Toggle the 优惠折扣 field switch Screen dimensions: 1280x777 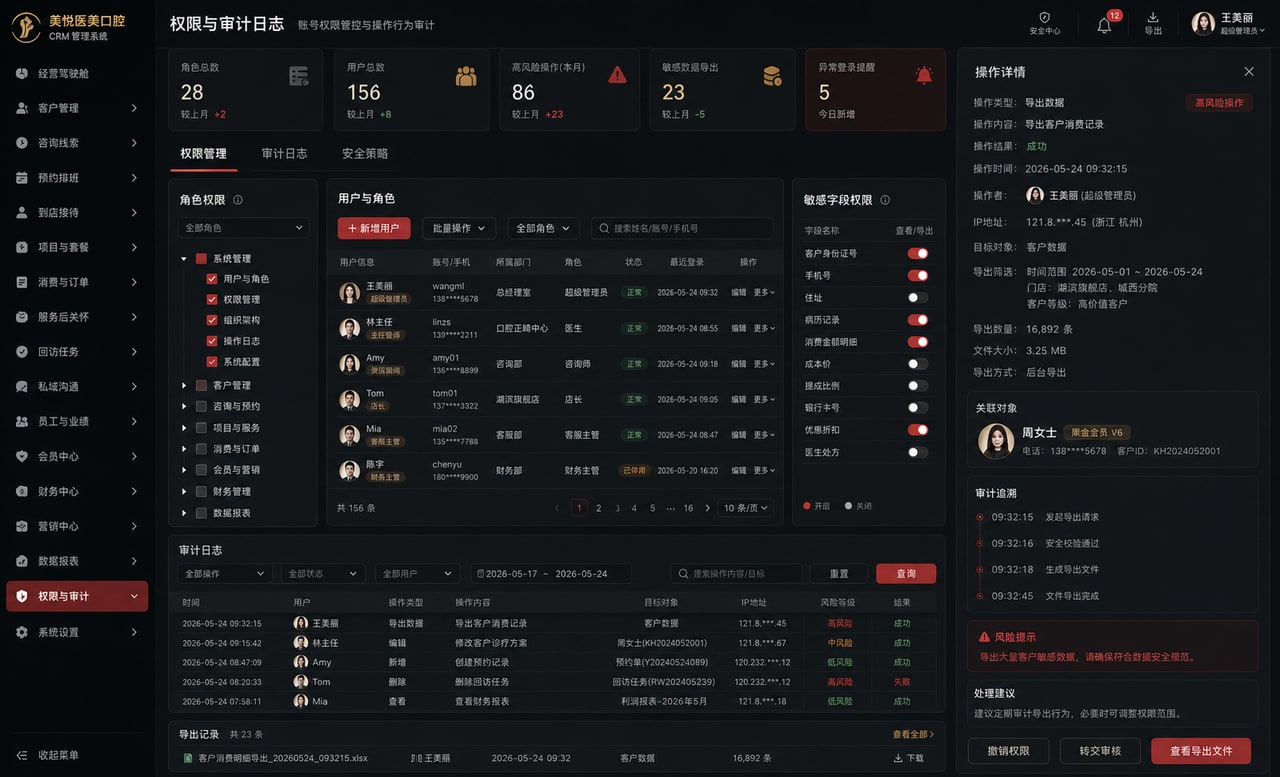click(x=917, y=430)
